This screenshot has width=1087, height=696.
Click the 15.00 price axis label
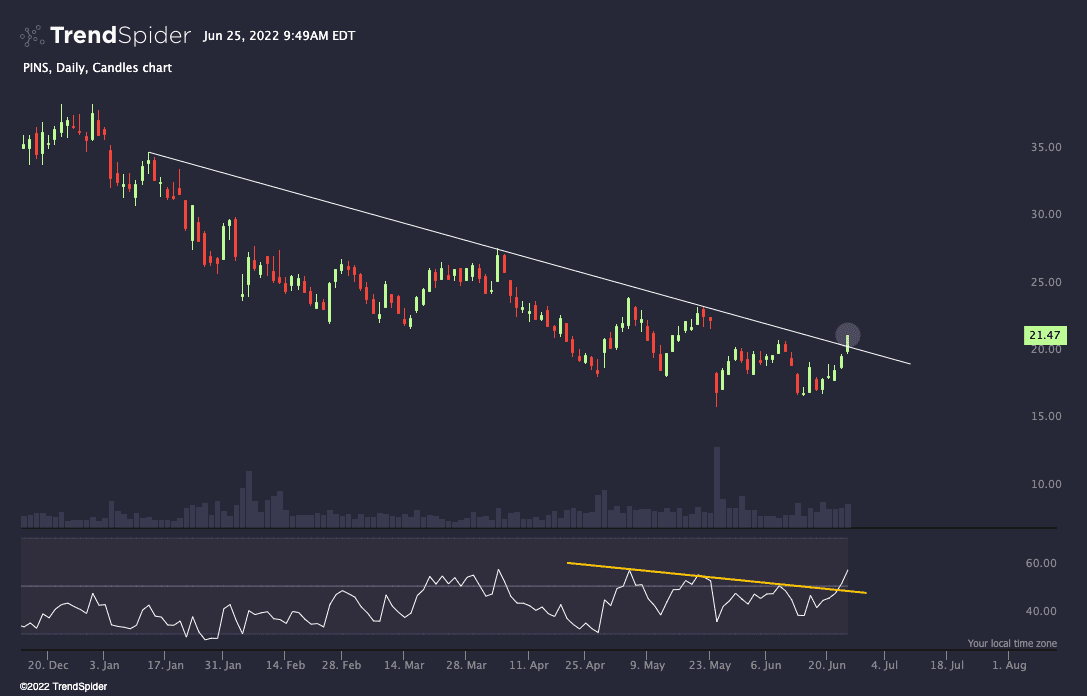point(1045,416)
